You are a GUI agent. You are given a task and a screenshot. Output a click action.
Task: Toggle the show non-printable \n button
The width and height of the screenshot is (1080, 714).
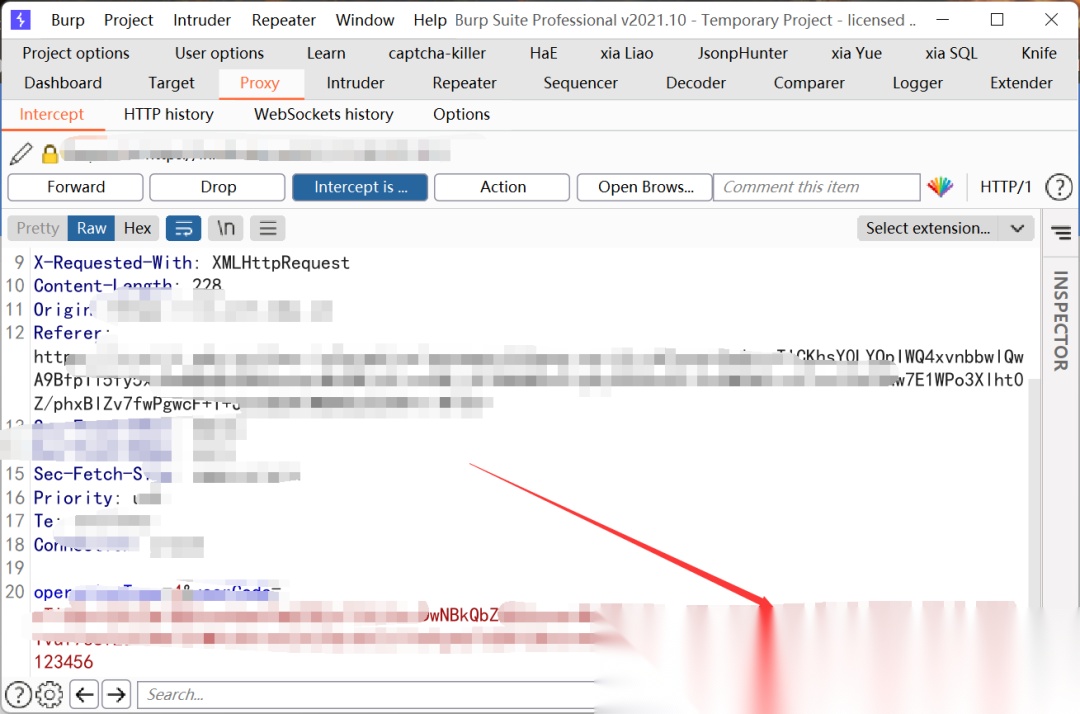[x=226, y=228]
